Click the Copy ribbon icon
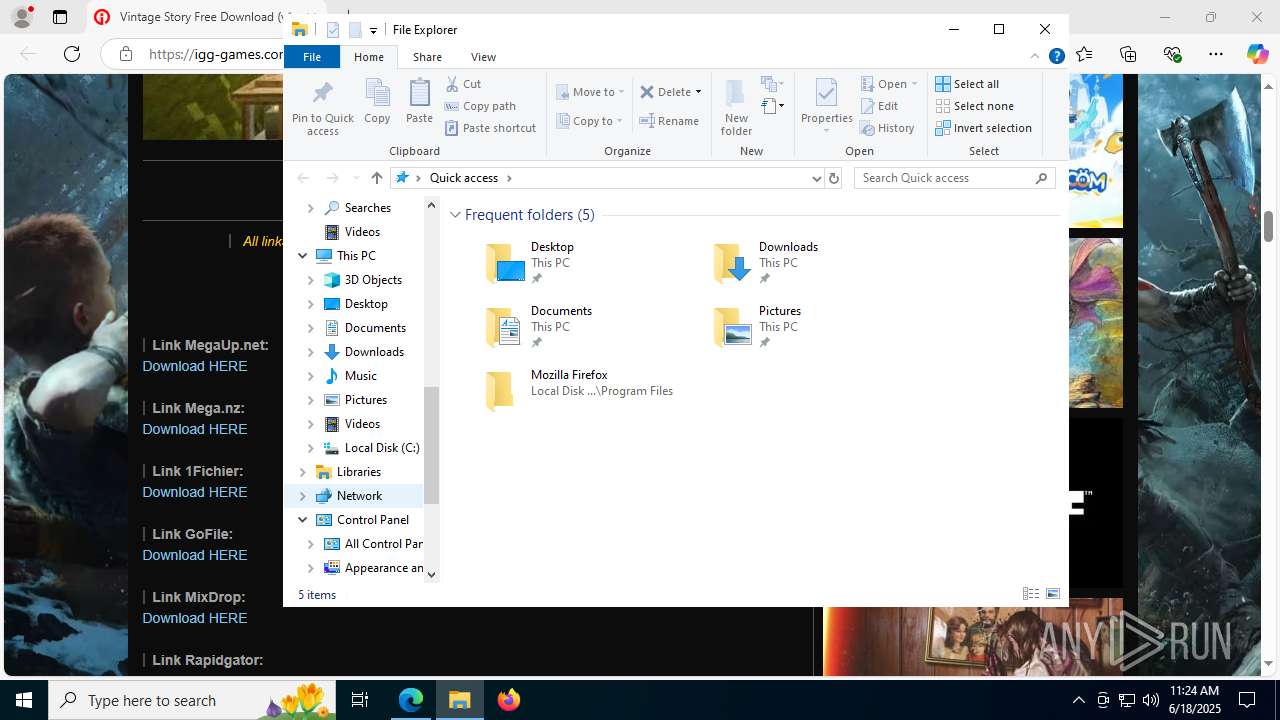The width and height of the screenshot is (1280, 720). pyautogui.click(x=377, y=102)
